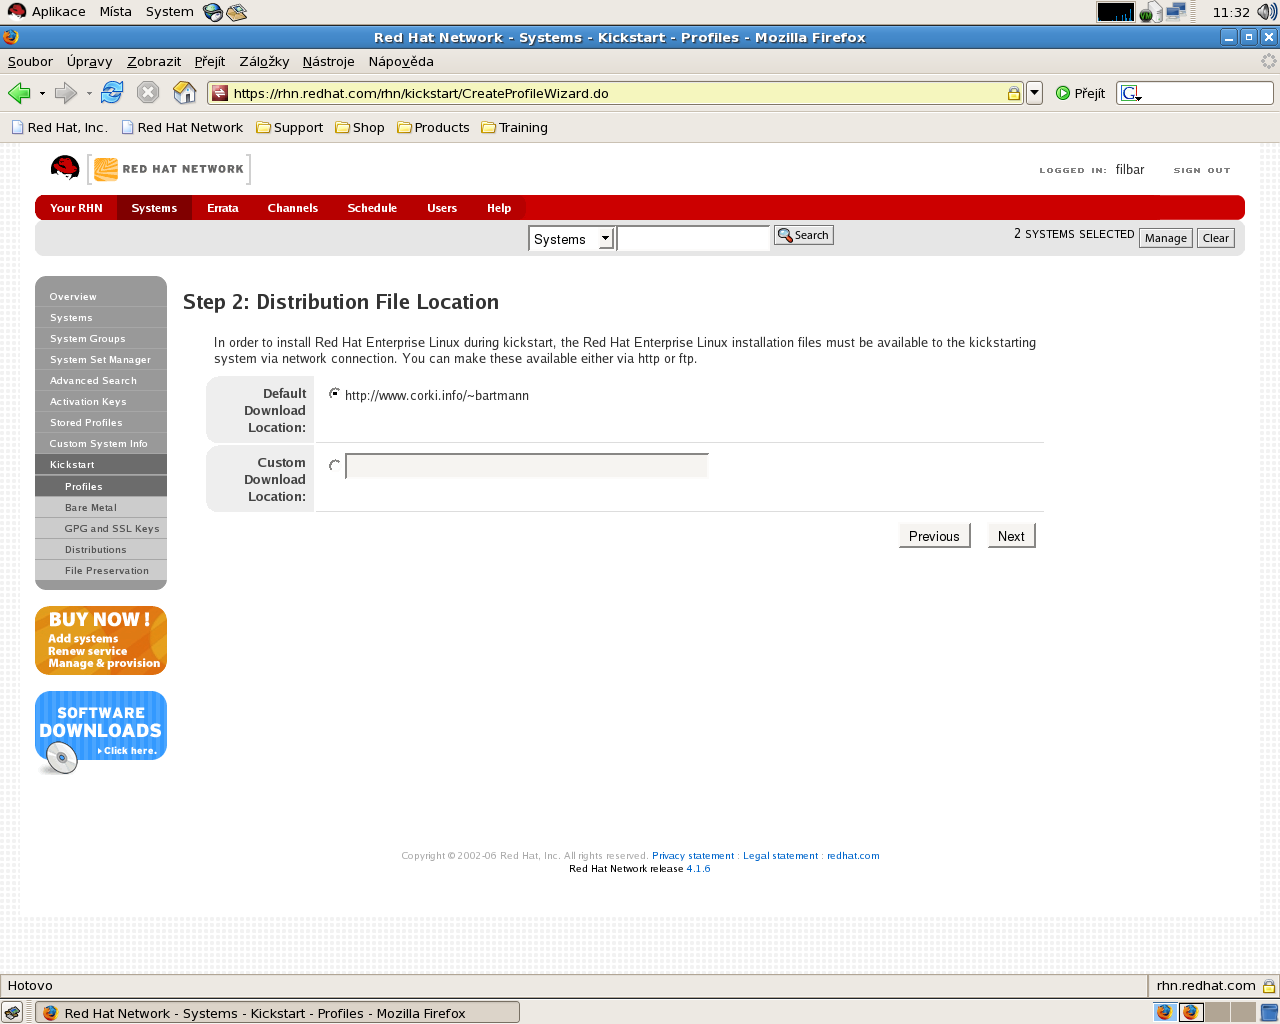Click the grey forward arrow in Firefox toolbar

[66, 93]
